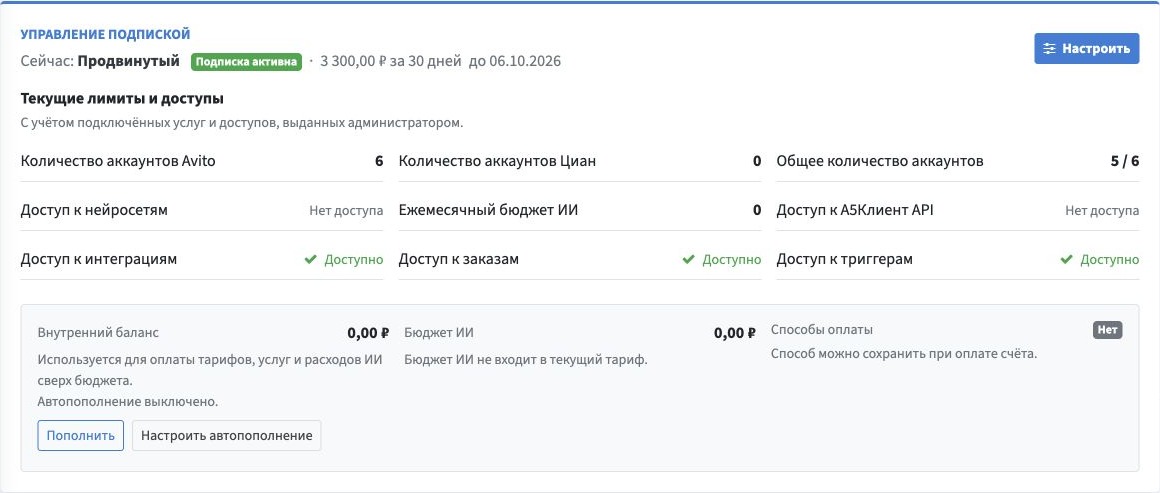Click the 0,00 ₽ value for Внутренний баланс
The width and height of the screenshot is (1160, 493).
368,333
